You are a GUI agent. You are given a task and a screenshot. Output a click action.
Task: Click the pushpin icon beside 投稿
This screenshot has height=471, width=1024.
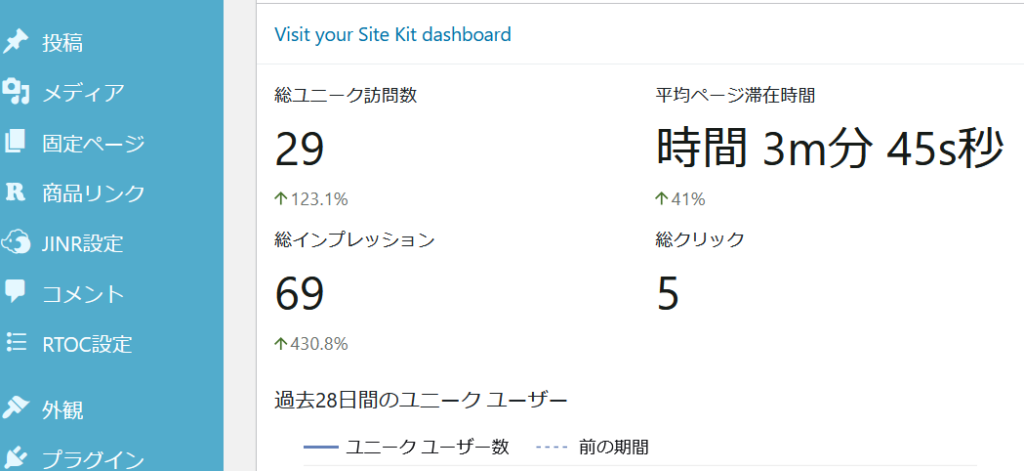pyautogui.click(x=15, y=42)
